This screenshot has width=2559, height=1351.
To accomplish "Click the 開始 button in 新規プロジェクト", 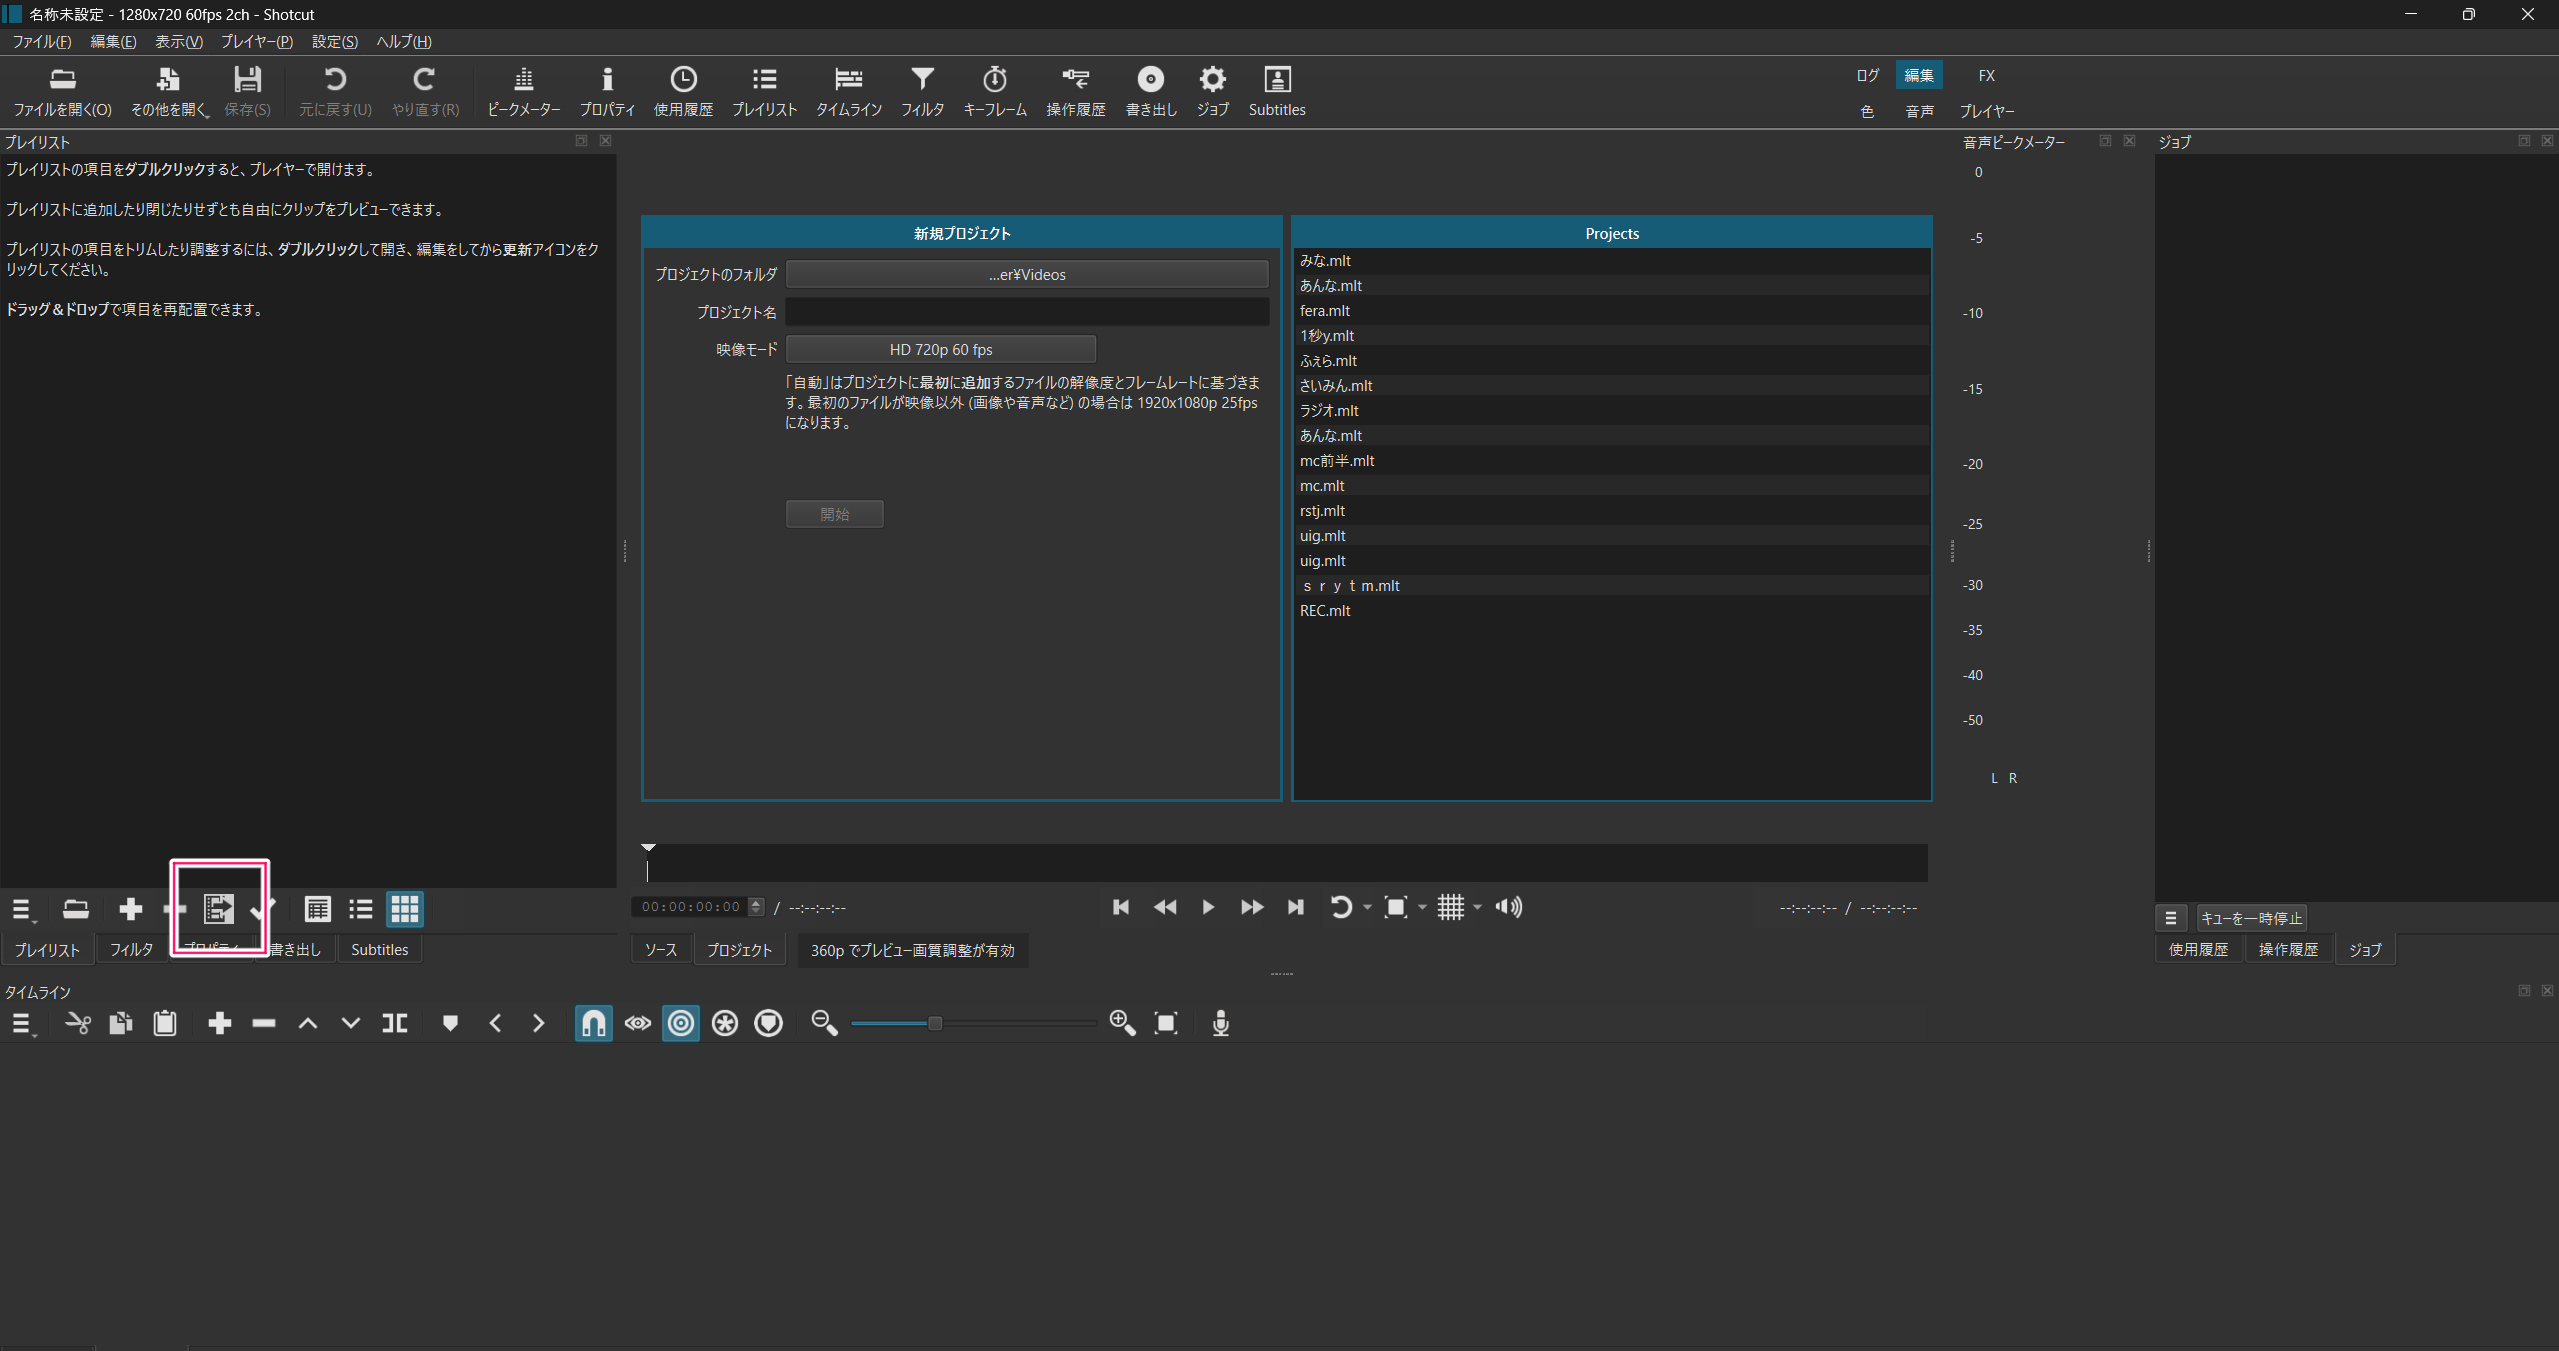I will (x=835, y=514).
